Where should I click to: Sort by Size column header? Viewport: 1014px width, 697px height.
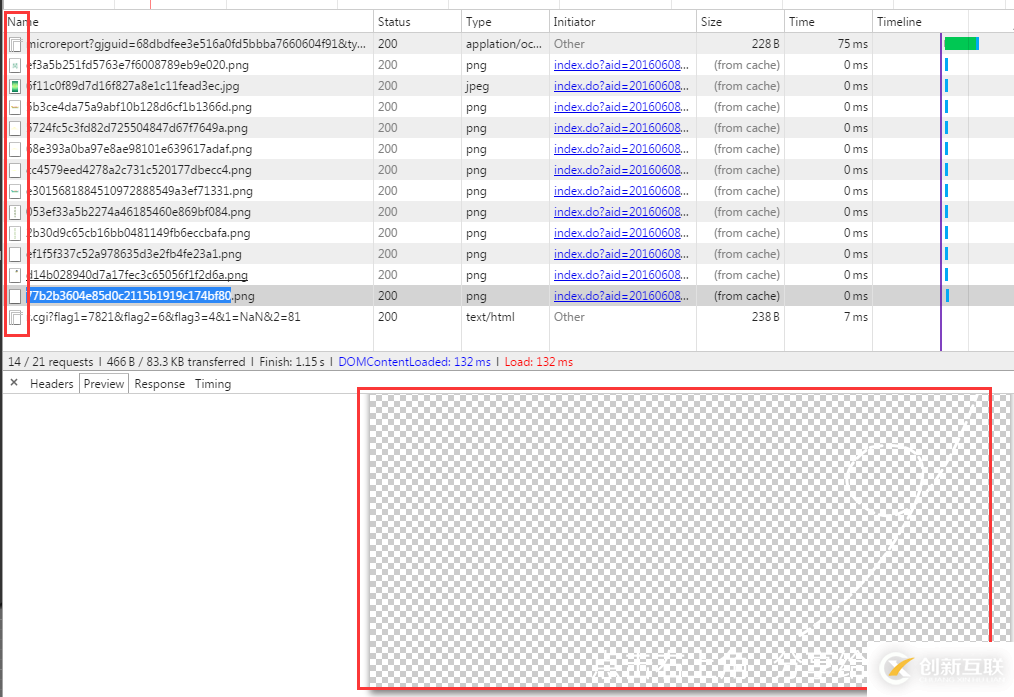click(x=740, y=22)
